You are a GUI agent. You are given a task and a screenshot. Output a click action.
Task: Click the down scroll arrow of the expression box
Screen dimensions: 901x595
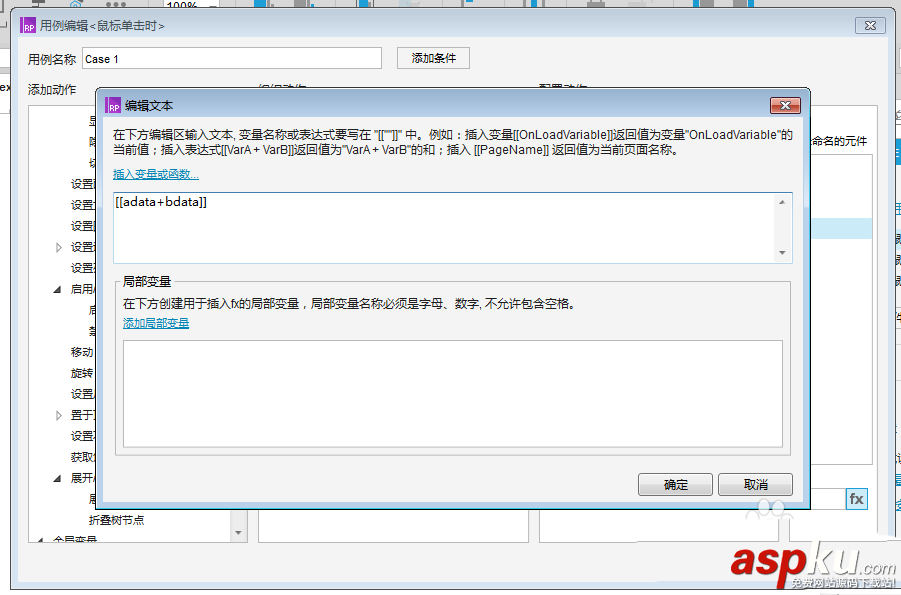click(783, 252)
